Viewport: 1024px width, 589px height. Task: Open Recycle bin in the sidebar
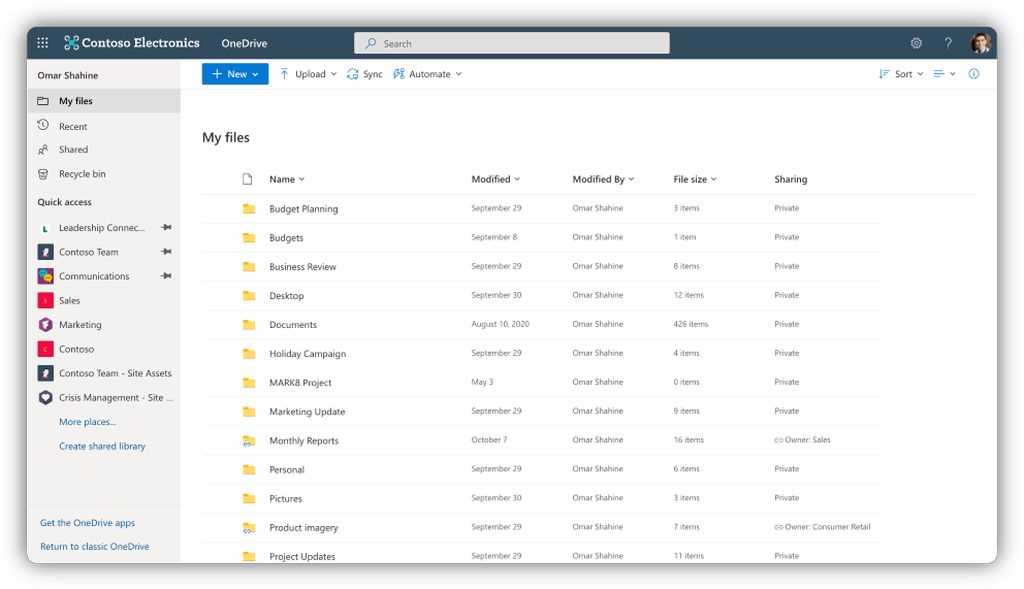pos(82,174)
